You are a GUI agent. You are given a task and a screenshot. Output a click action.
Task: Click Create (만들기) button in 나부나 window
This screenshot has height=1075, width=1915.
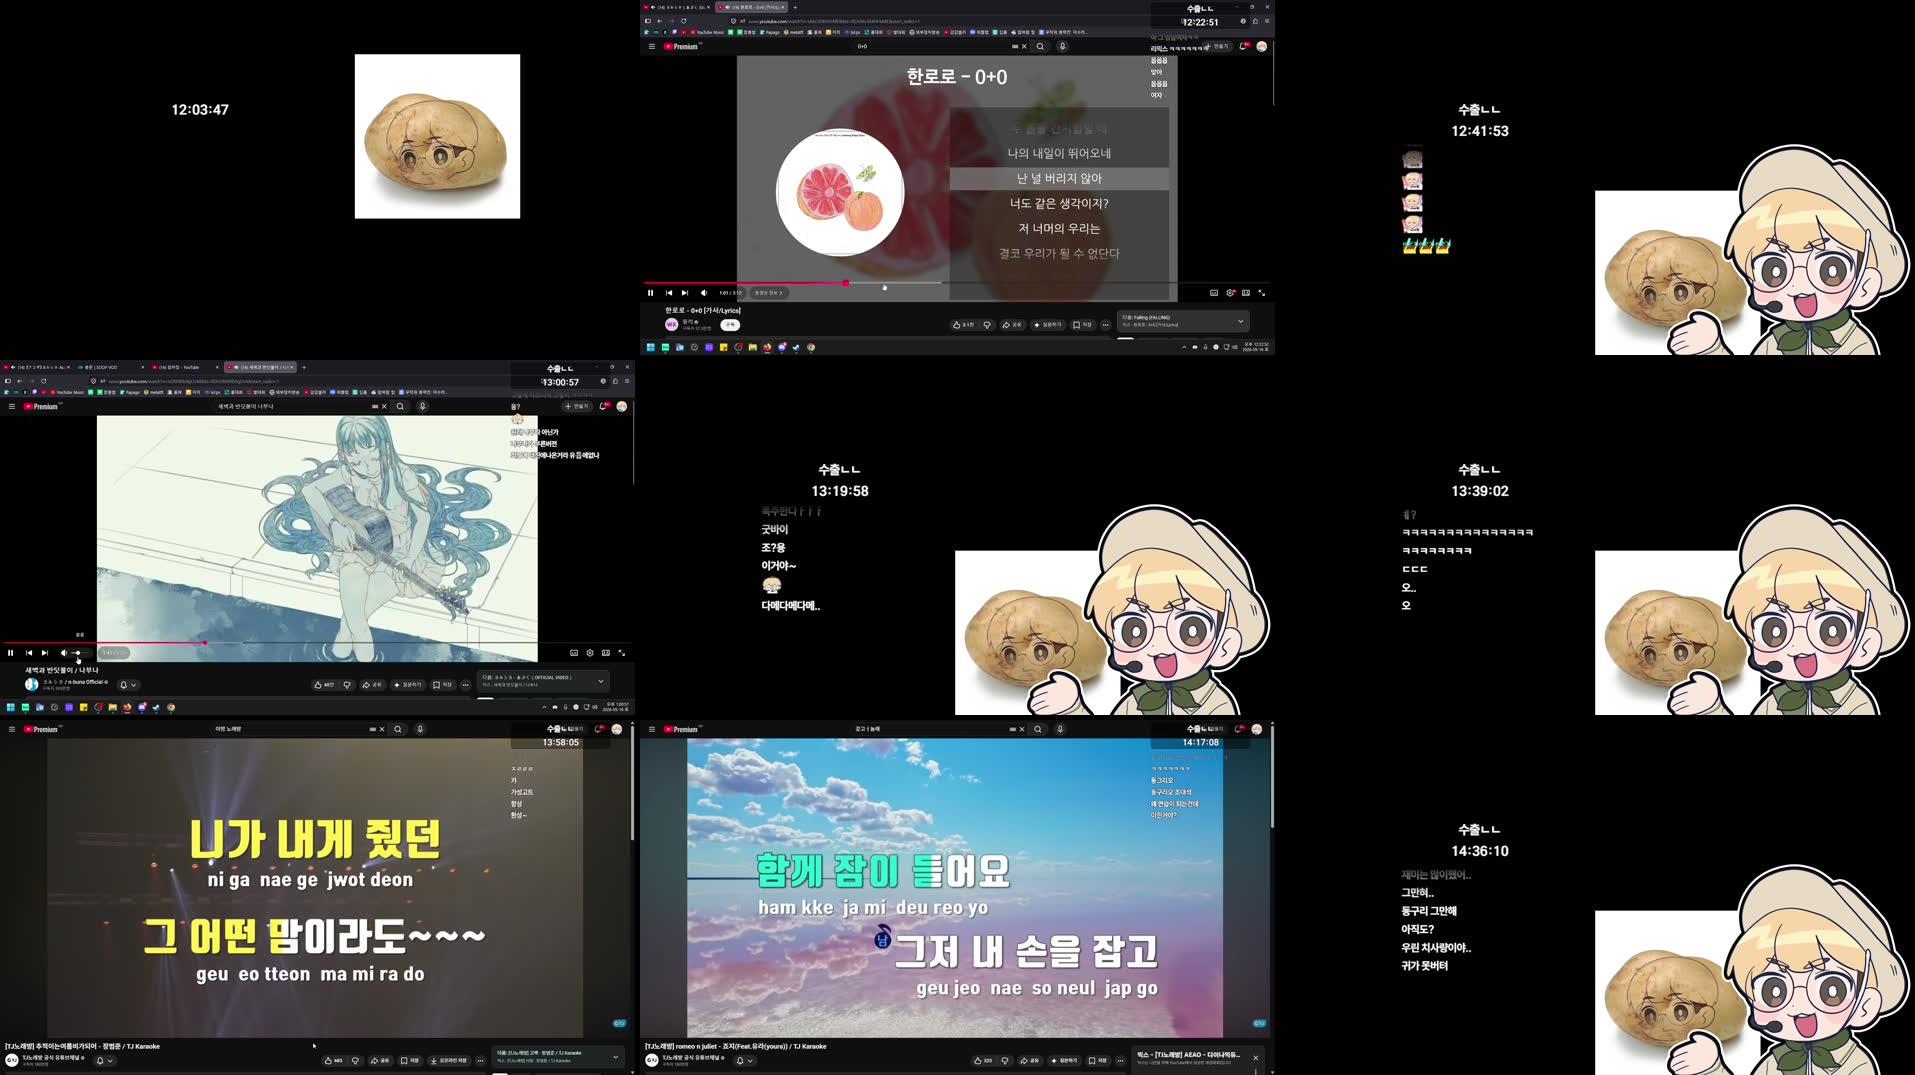577,406
